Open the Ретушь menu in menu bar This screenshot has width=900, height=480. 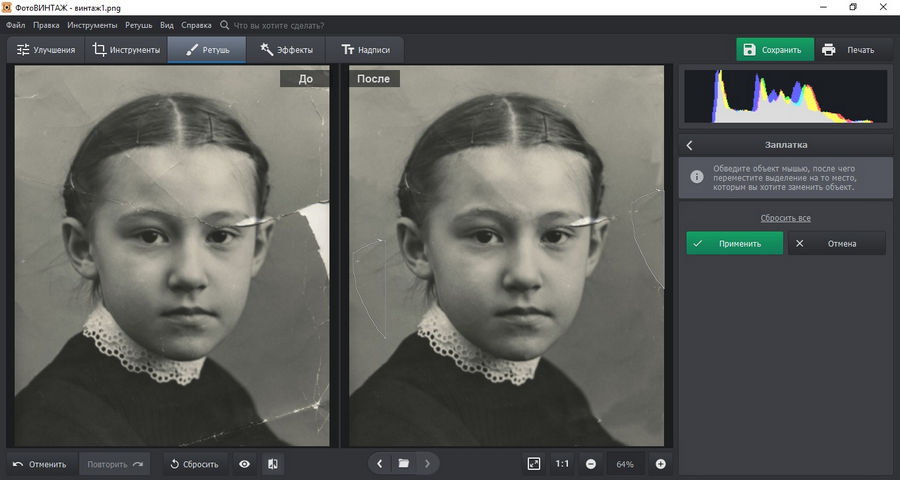point(138,25)
